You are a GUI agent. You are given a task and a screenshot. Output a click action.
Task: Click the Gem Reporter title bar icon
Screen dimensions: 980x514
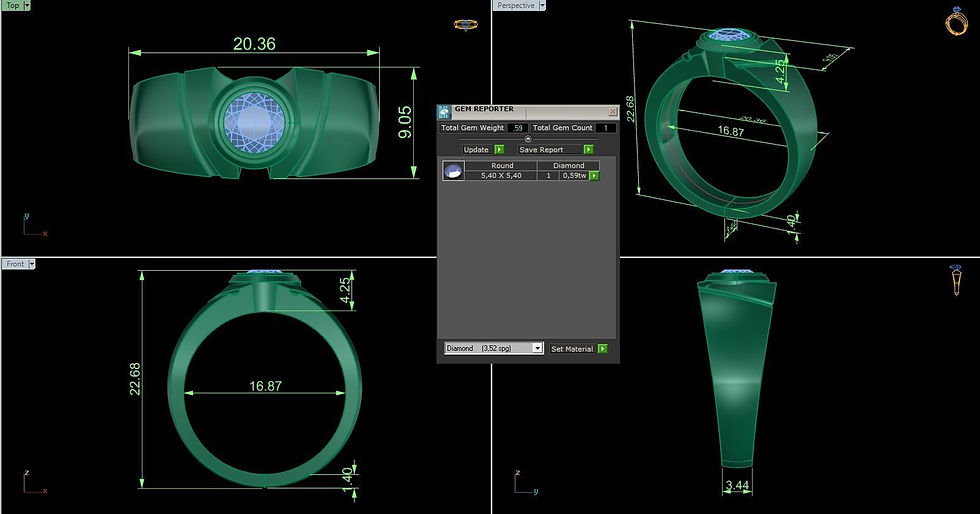coord(444,113)
